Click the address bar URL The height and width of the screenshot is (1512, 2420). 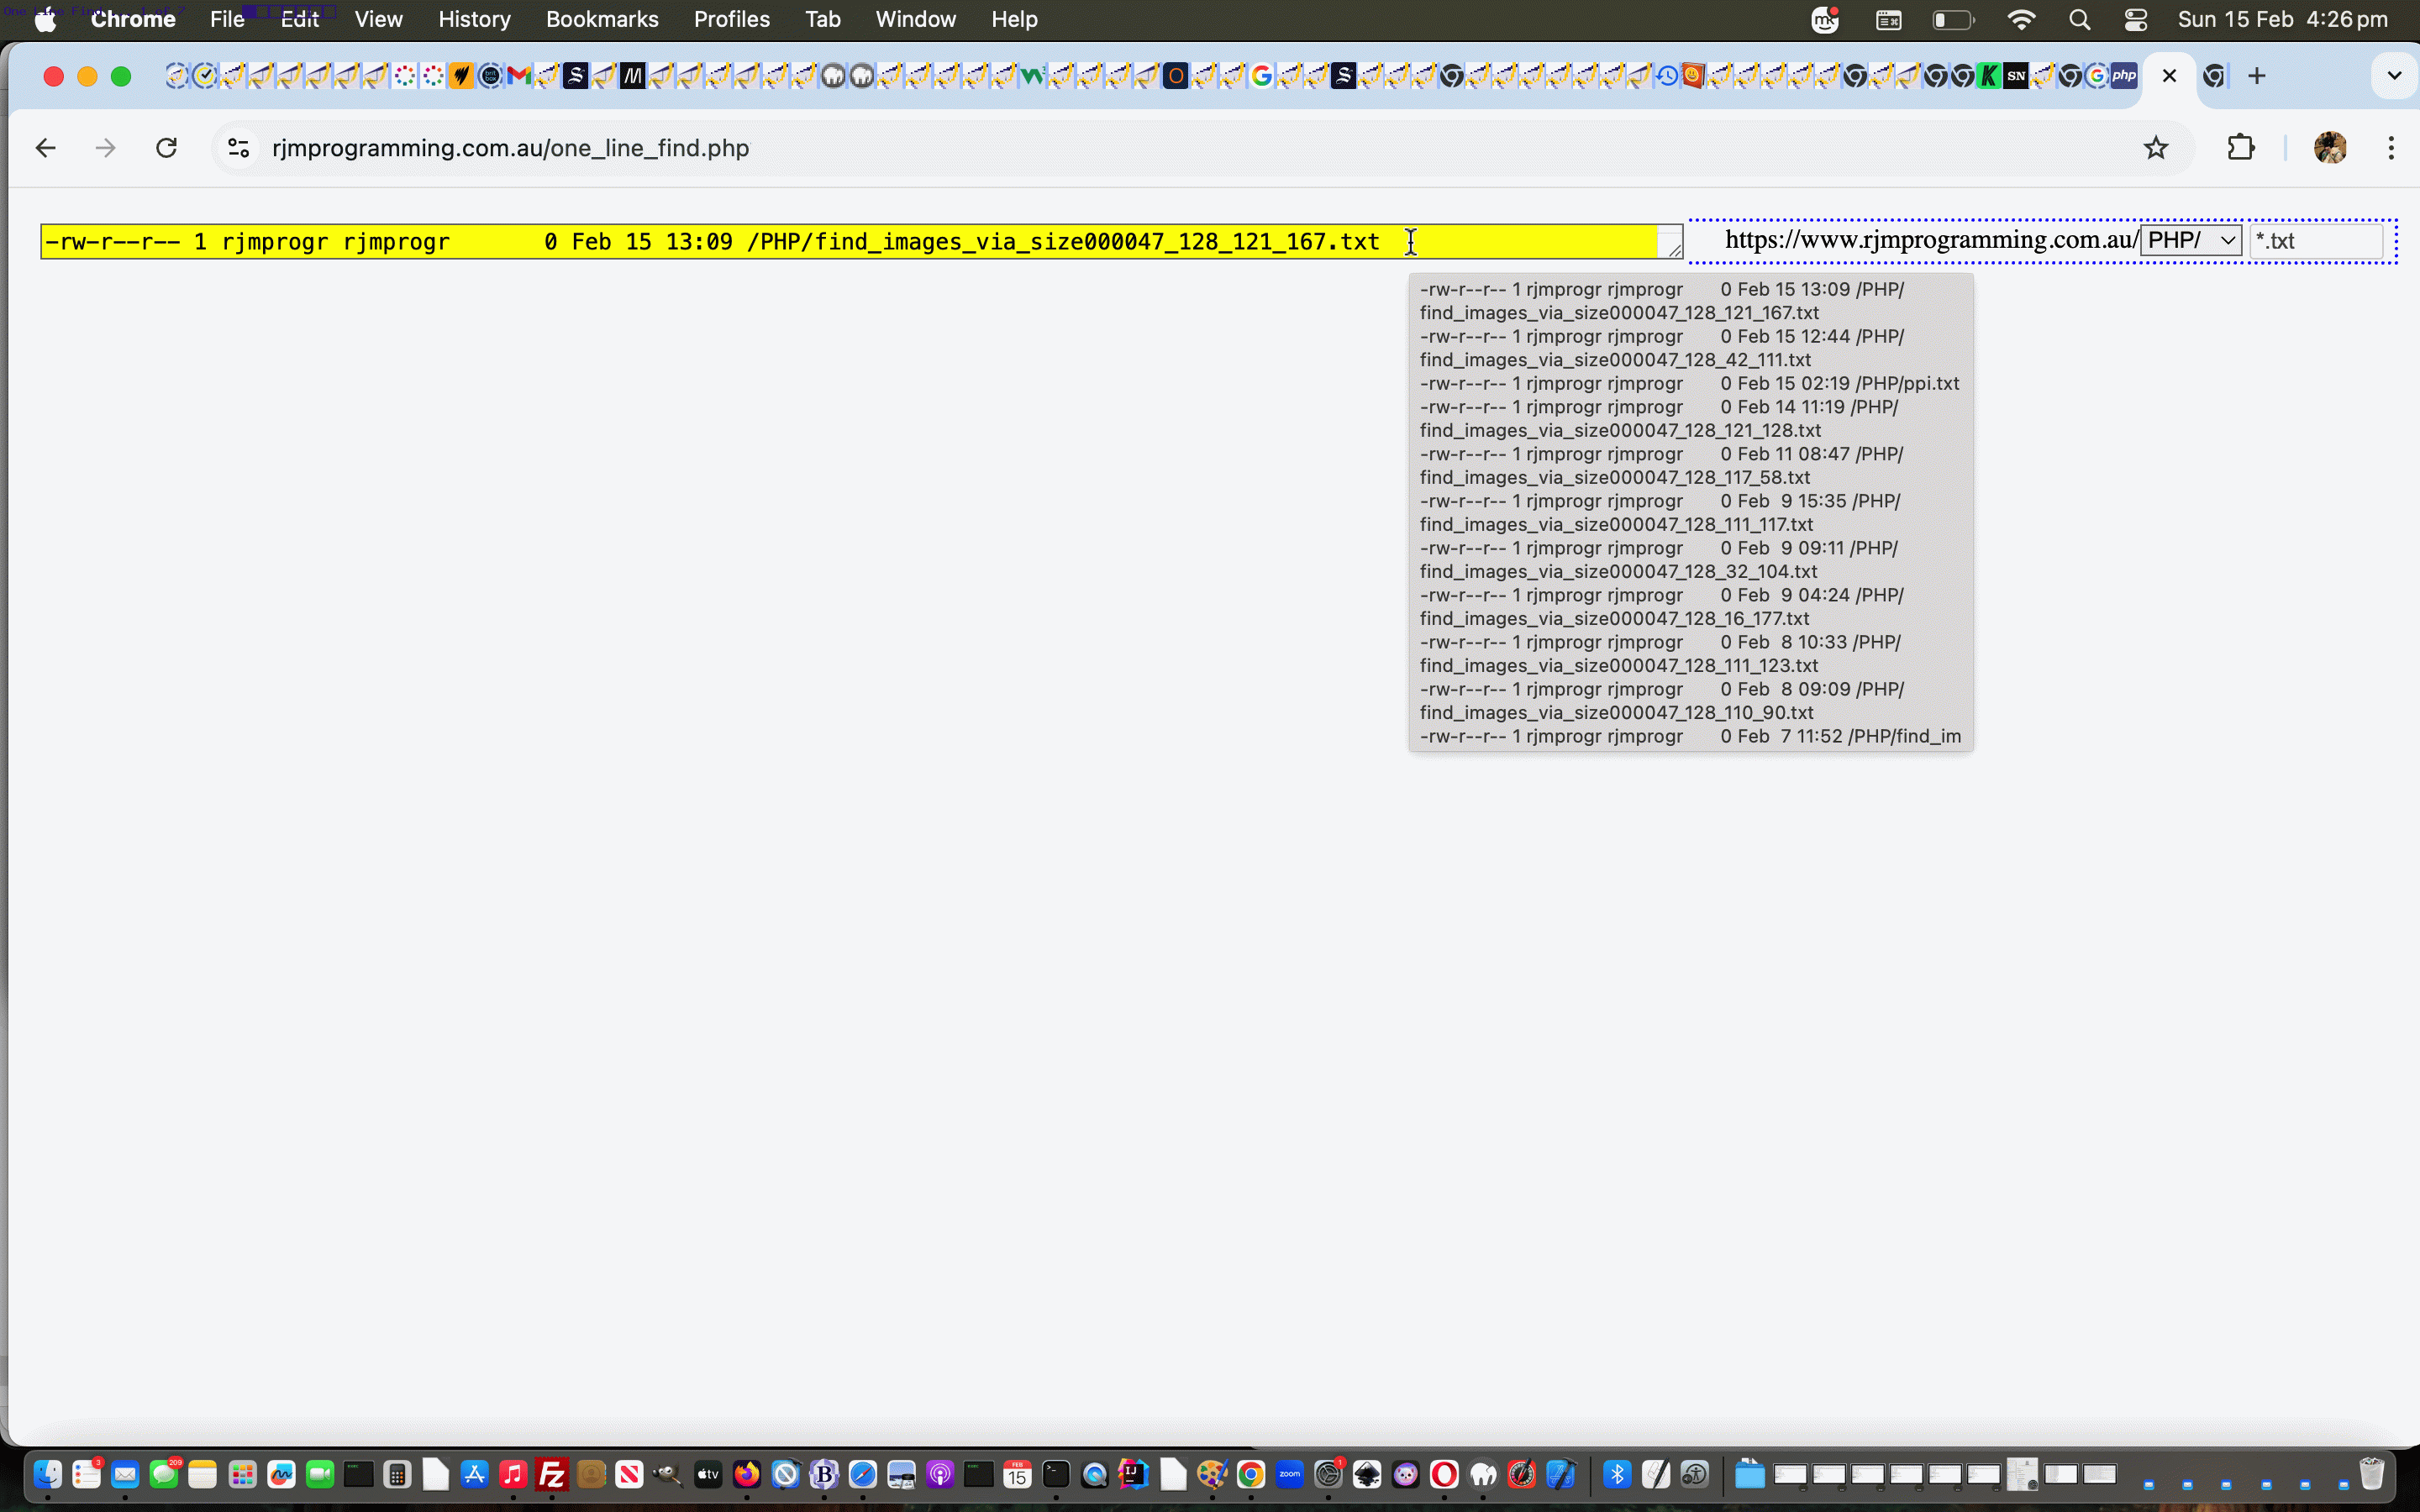click(x=510, y=148)
